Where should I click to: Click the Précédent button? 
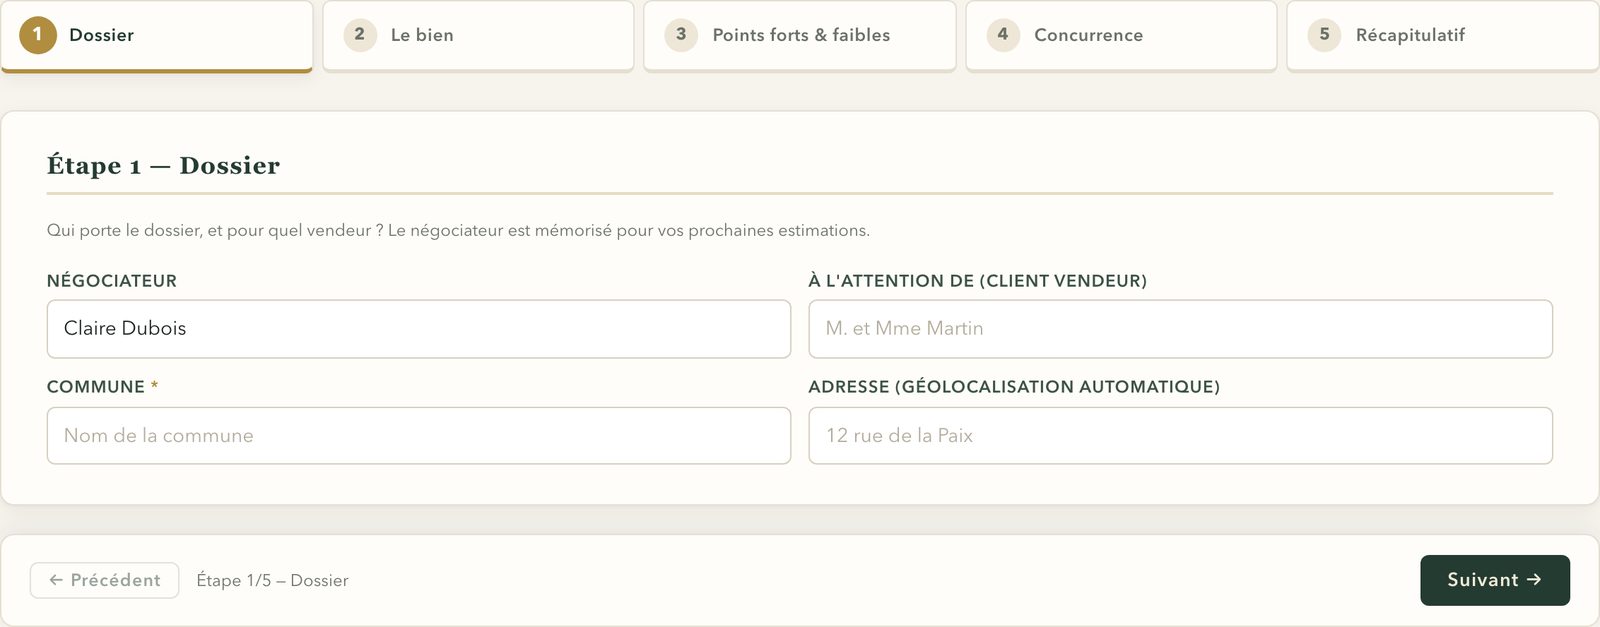tap(105, 580)
